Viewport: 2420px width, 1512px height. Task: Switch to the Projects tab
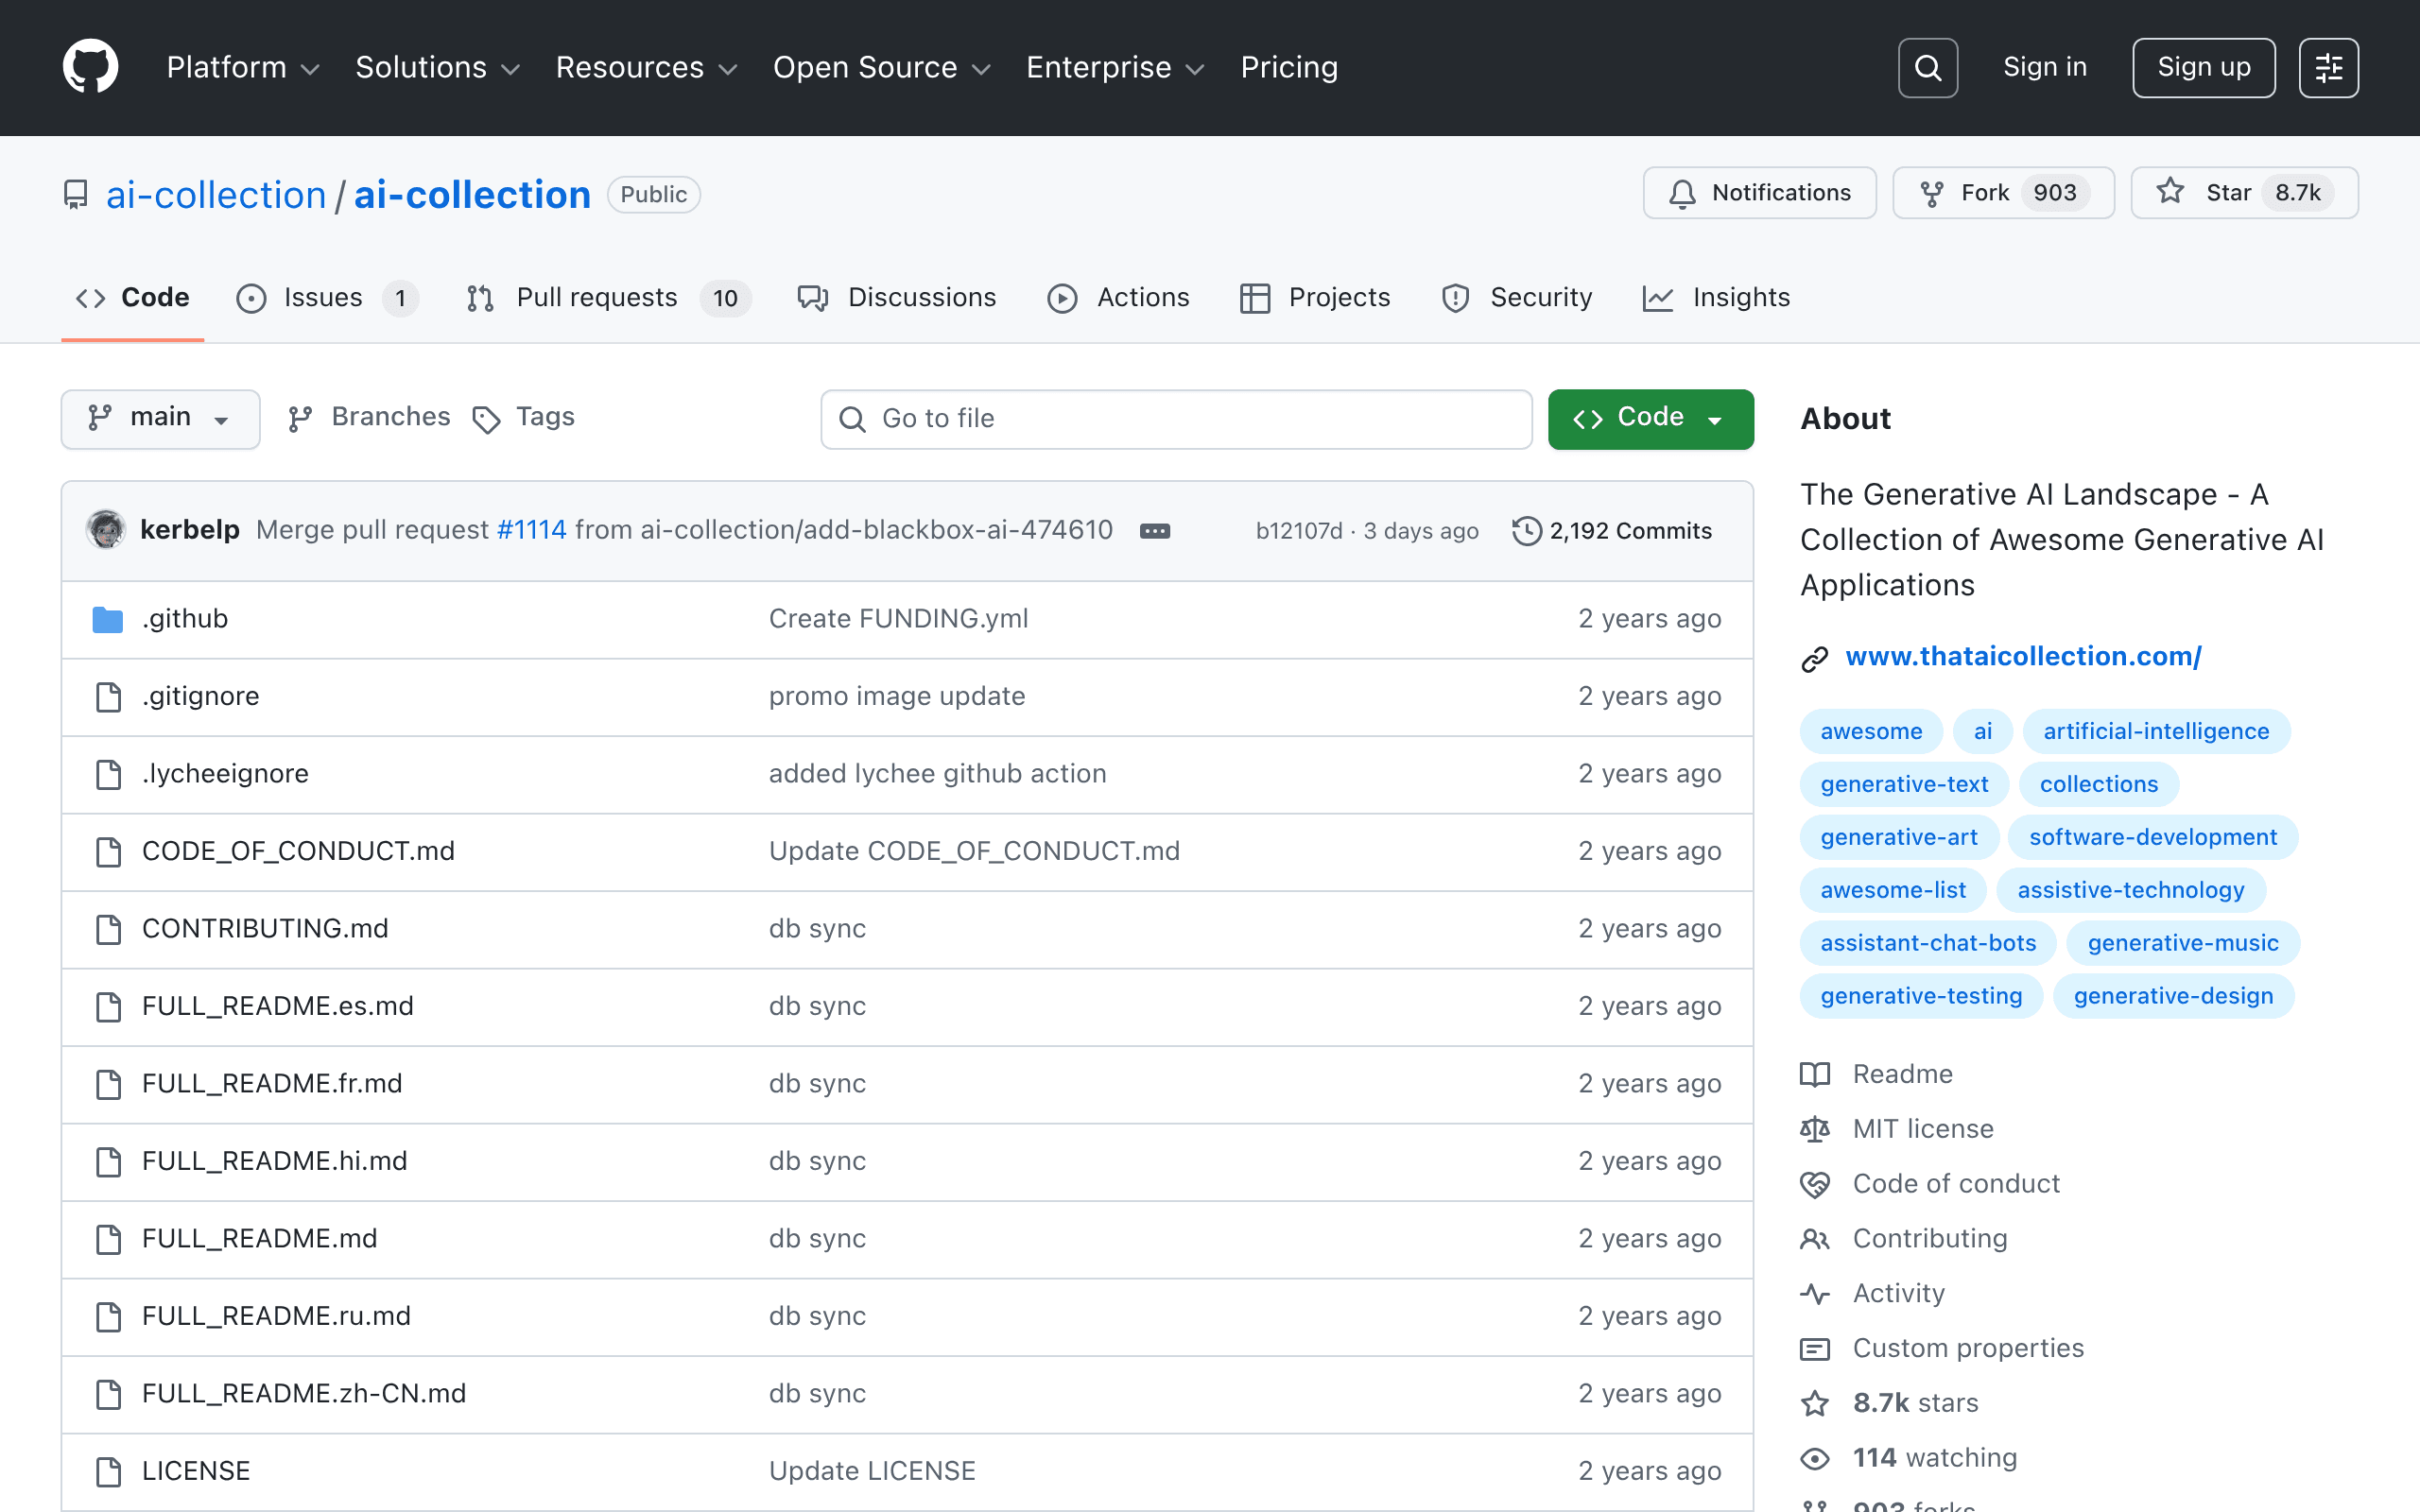[x=1315, y=298]
